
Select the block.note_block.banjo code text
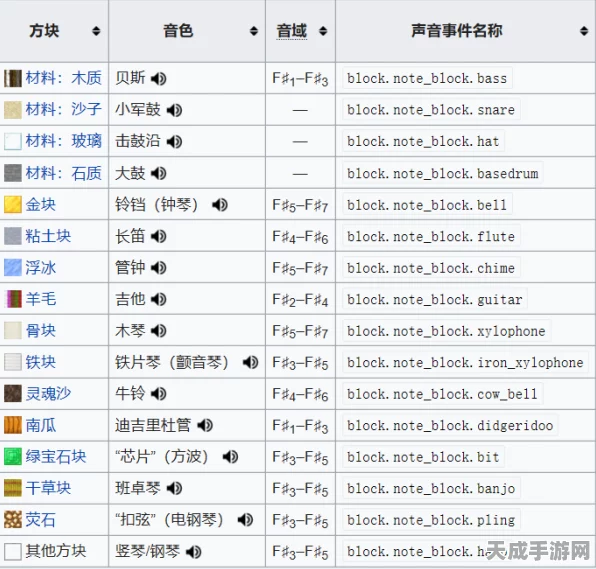tap(431, 488)
